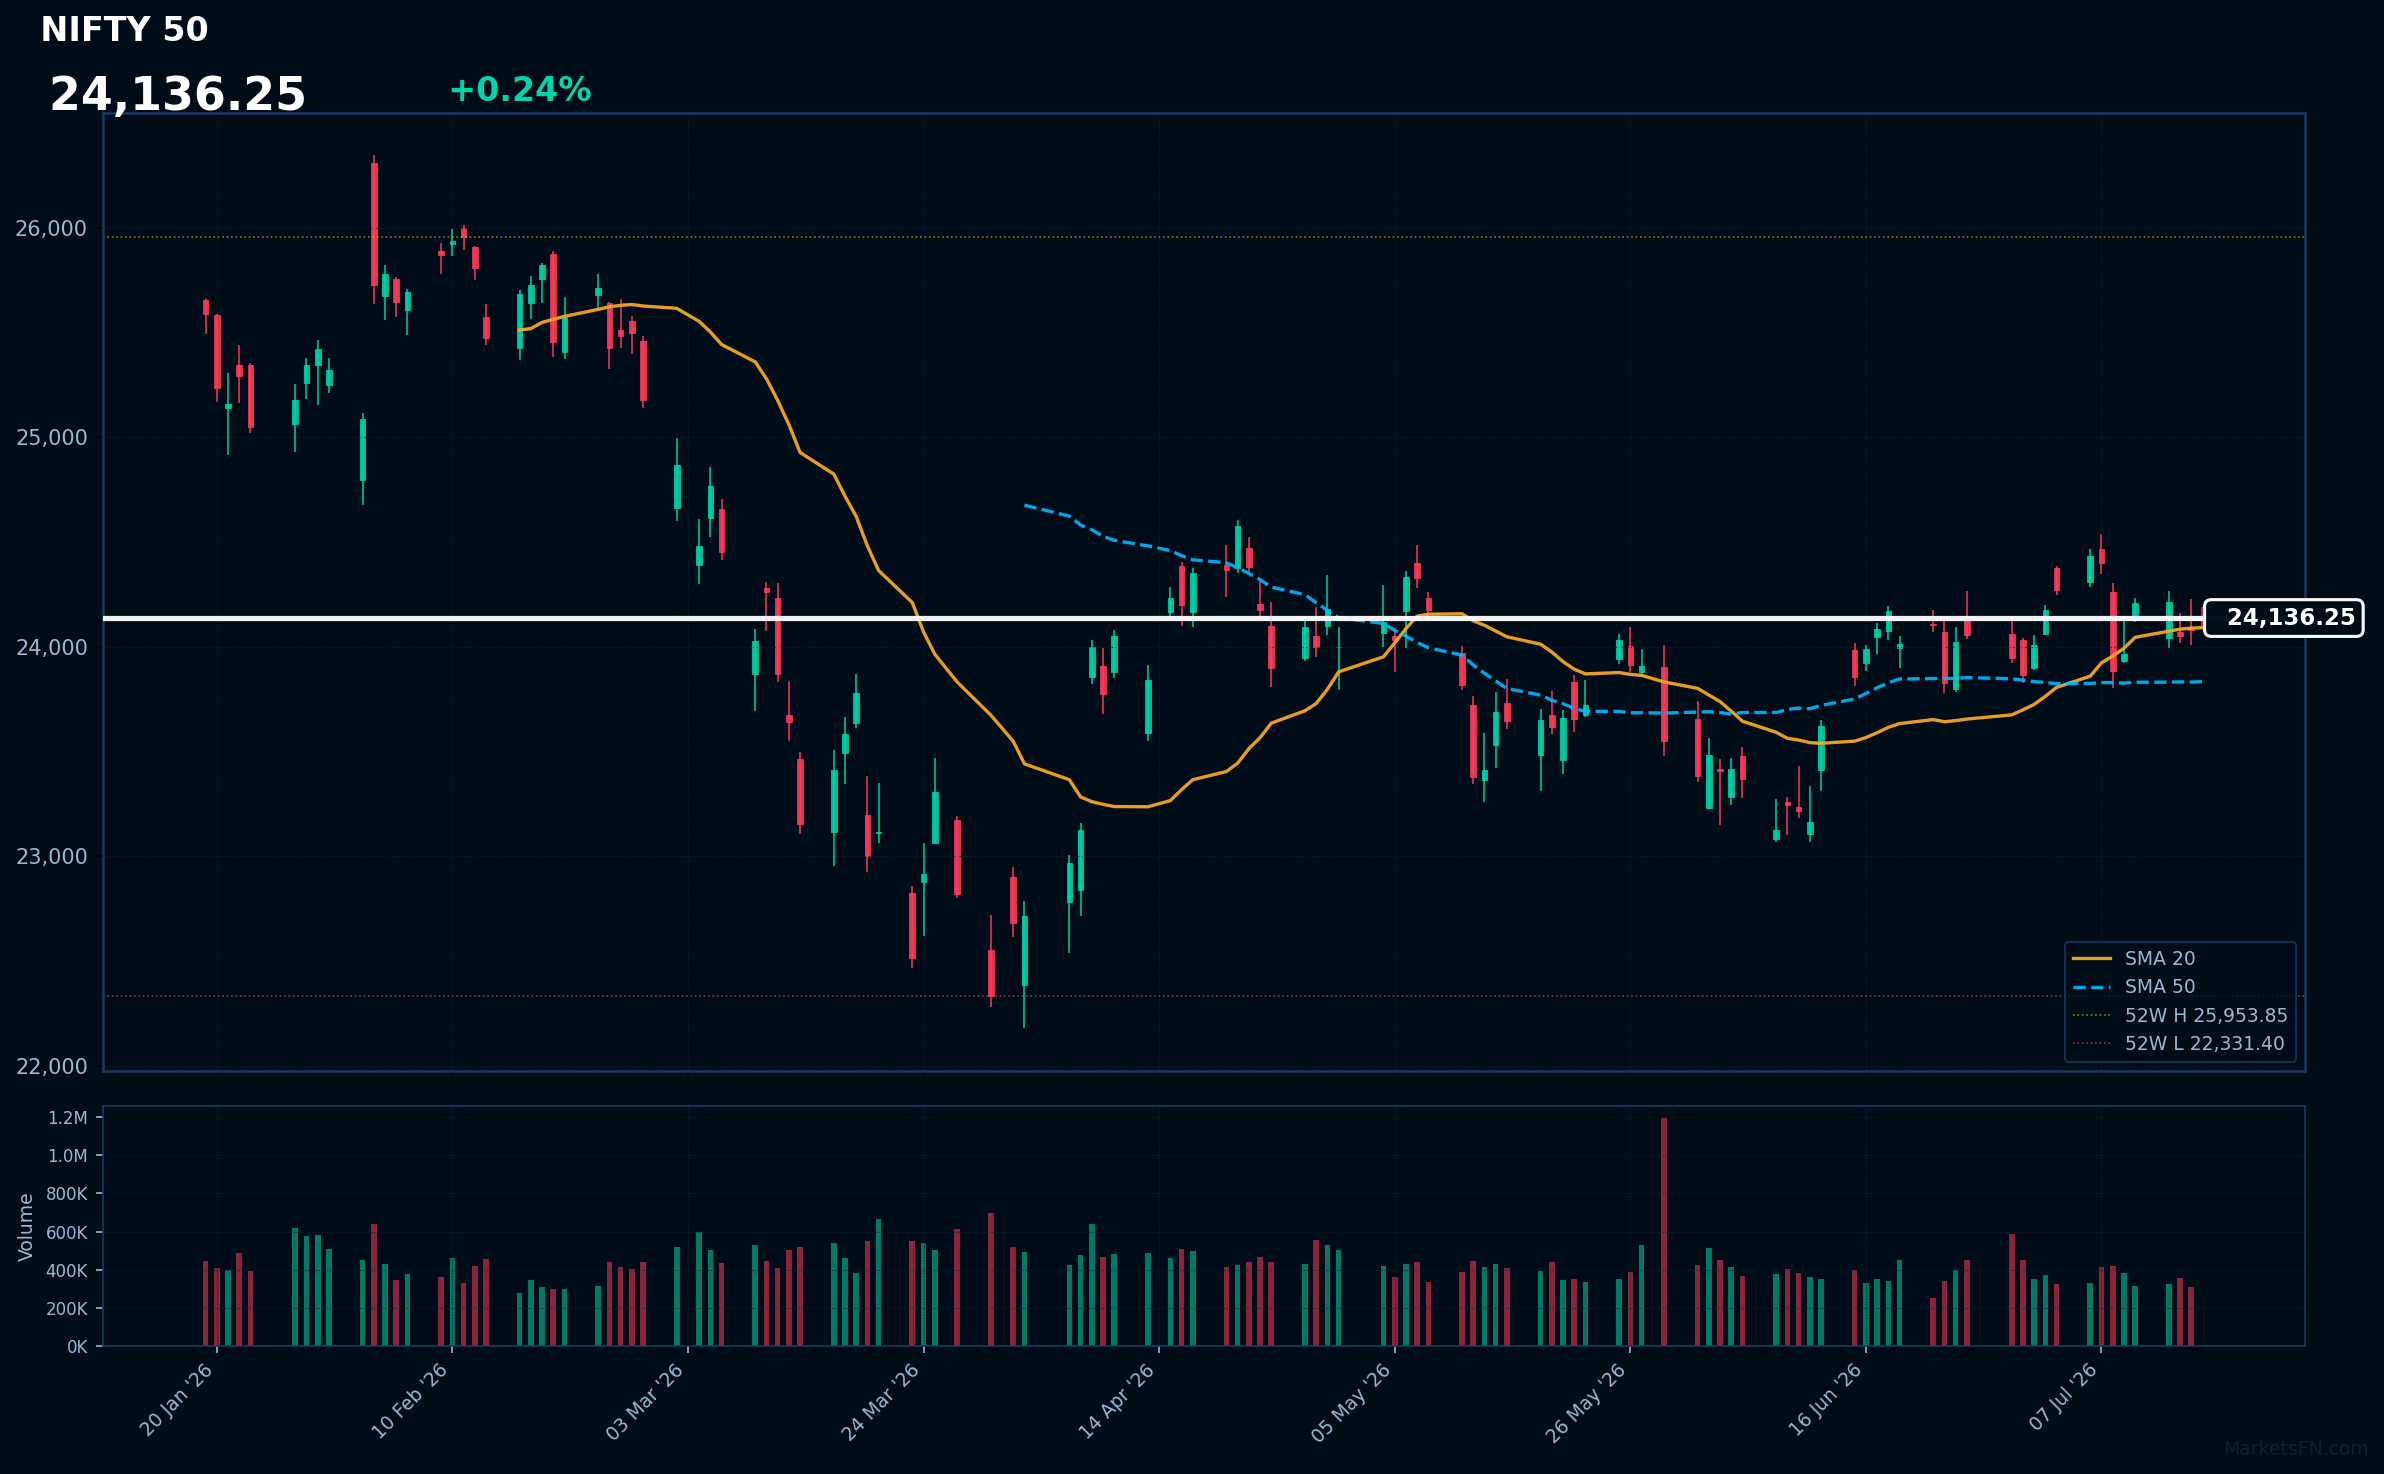Click the 1.2M volume axis label
2384x1474 pixels.
click(x=68, y=1118)
